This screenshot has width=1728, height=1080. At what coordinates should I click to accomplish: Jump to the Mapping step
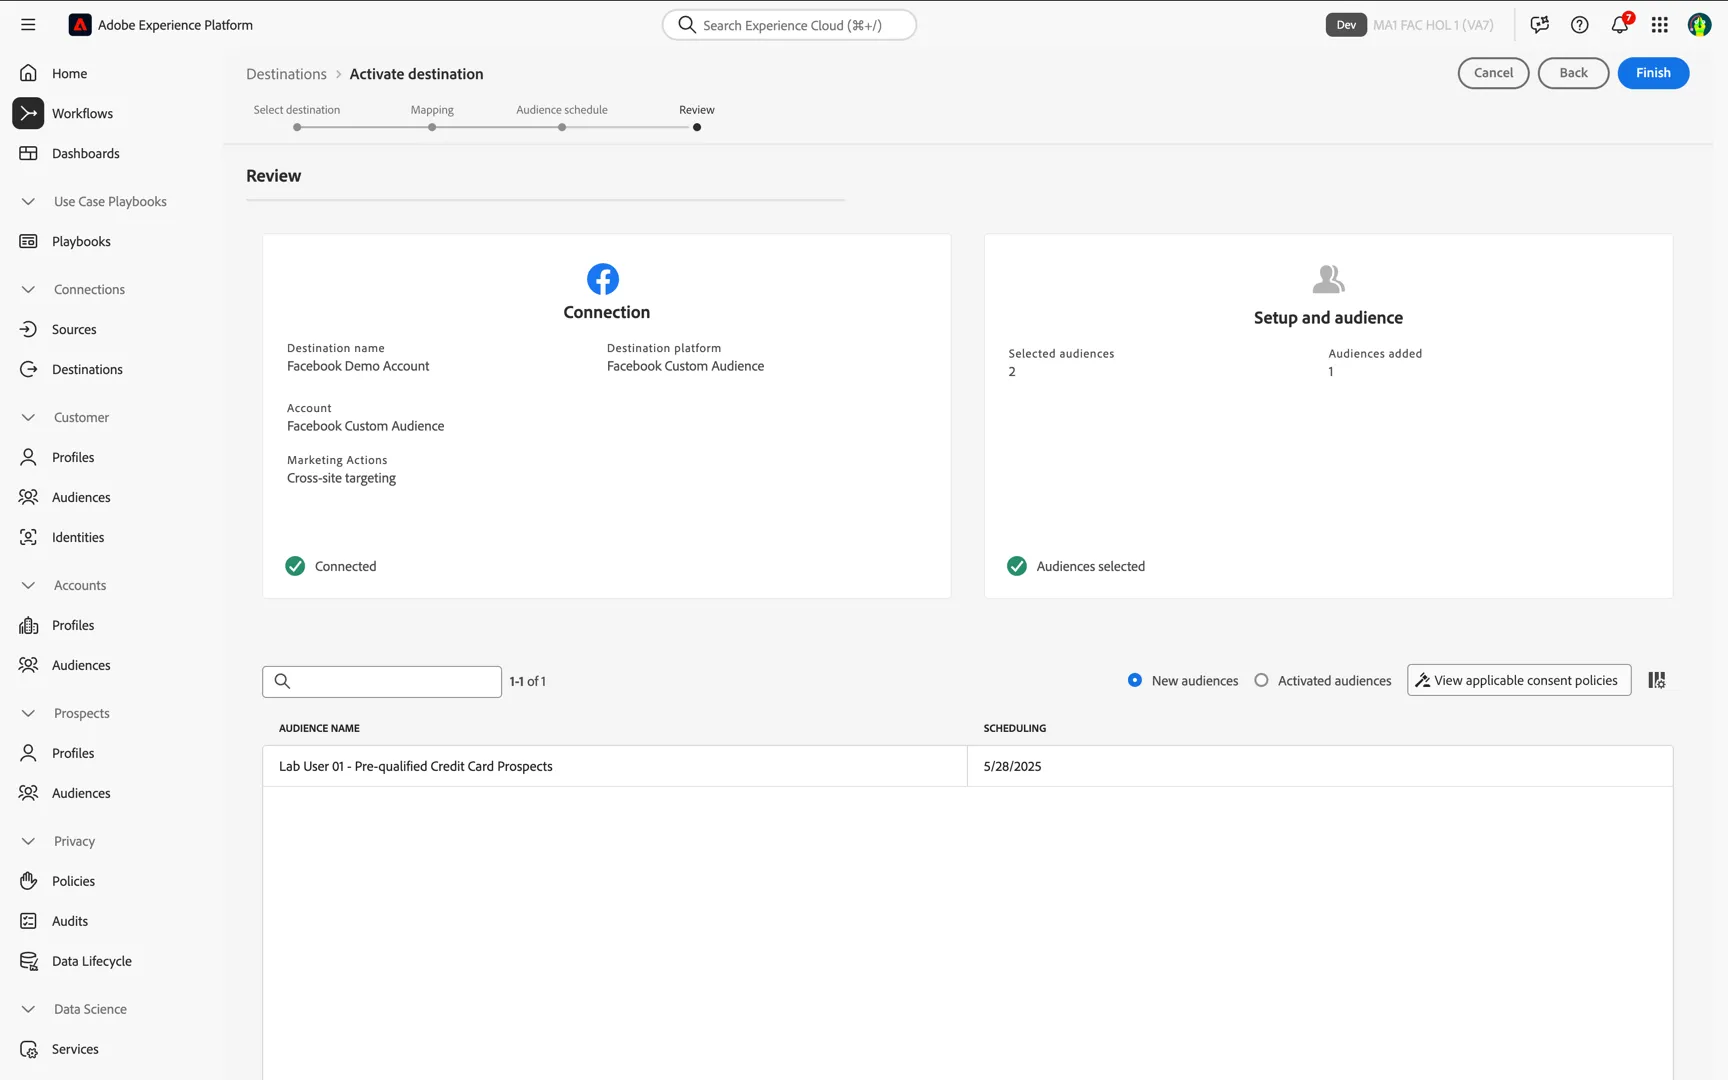point(432,127)
